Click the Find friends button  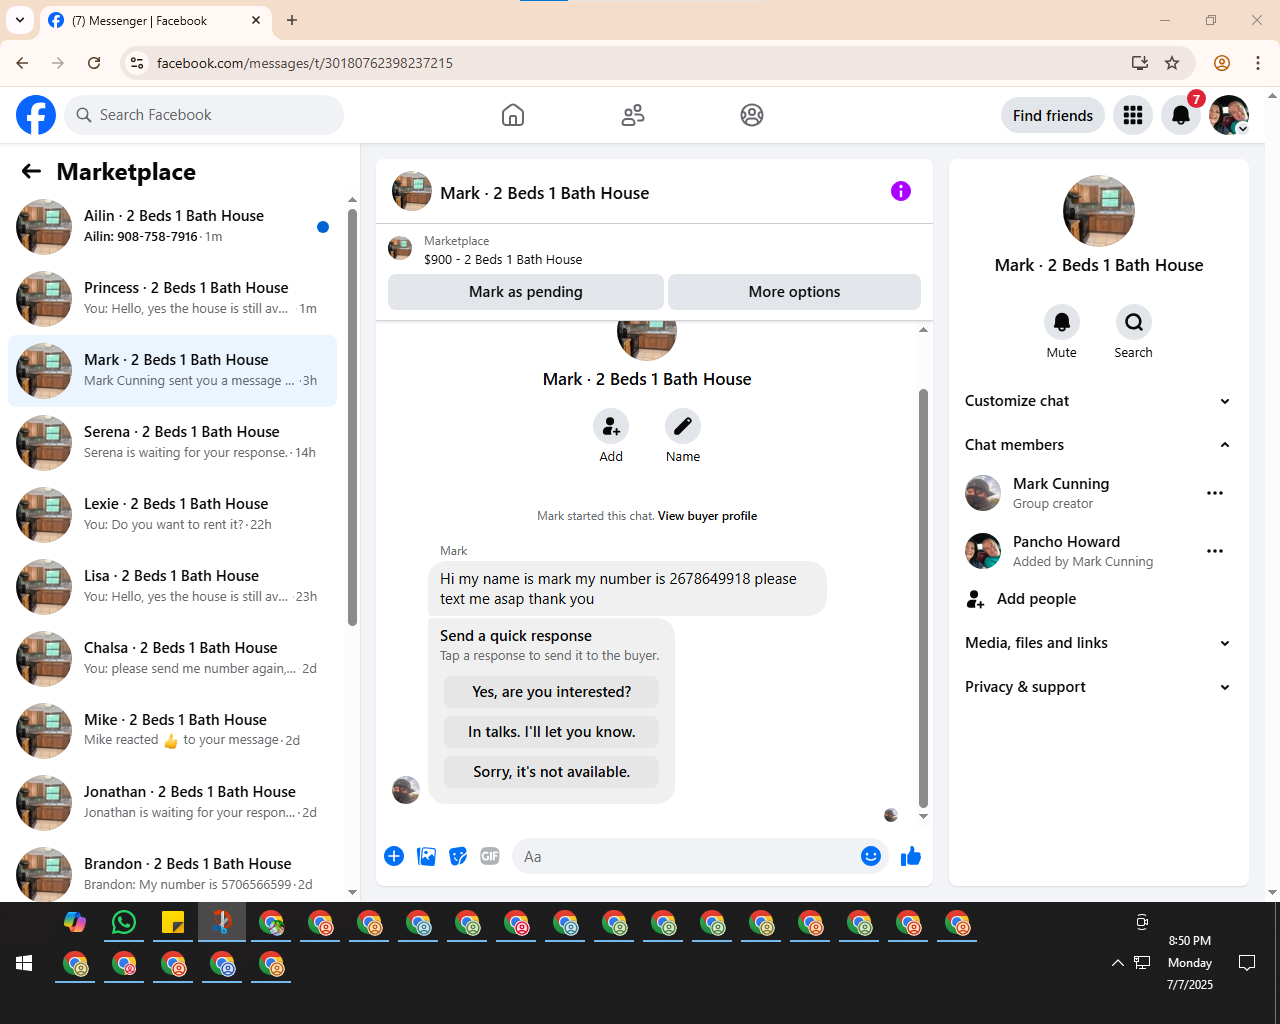click(x=1053, y=115)
